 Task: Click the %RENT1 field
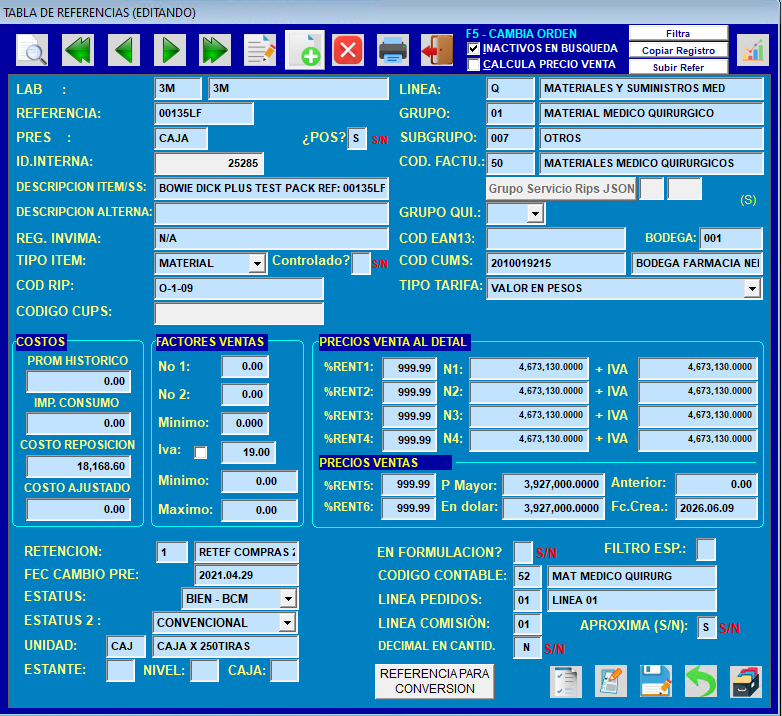coord(409,368)
